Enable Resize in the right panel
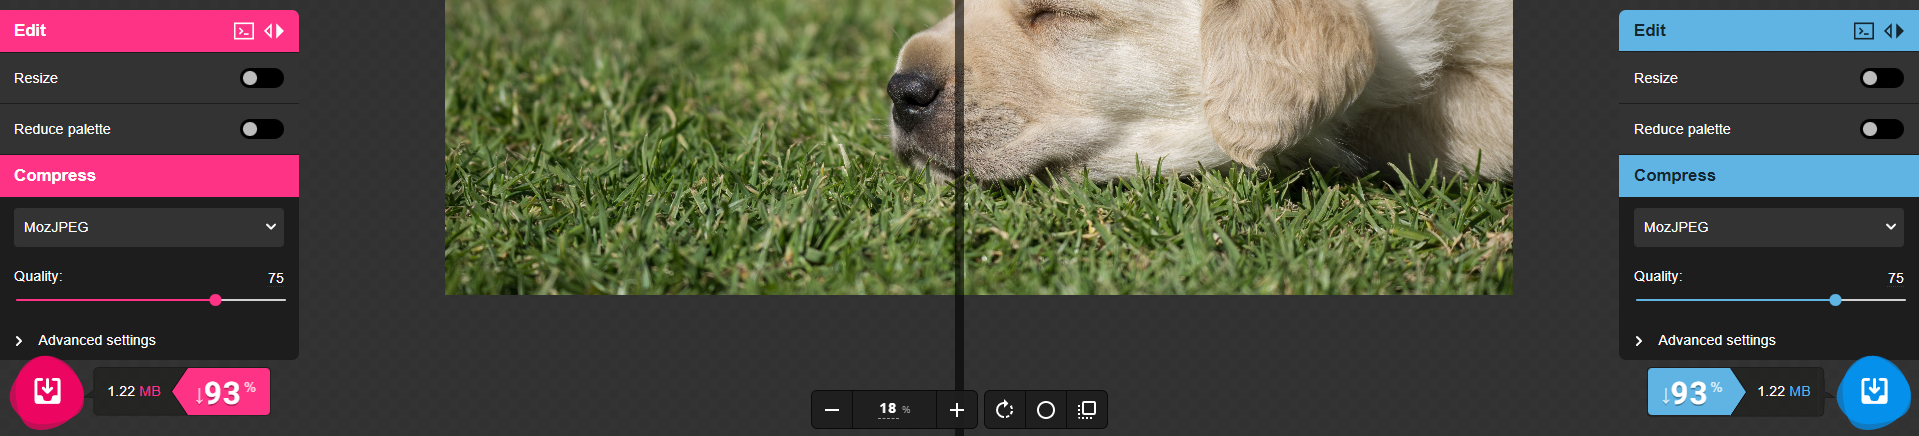Image resolution: width=1919 pixels, height=436 pixels. tap(1882, 78)
